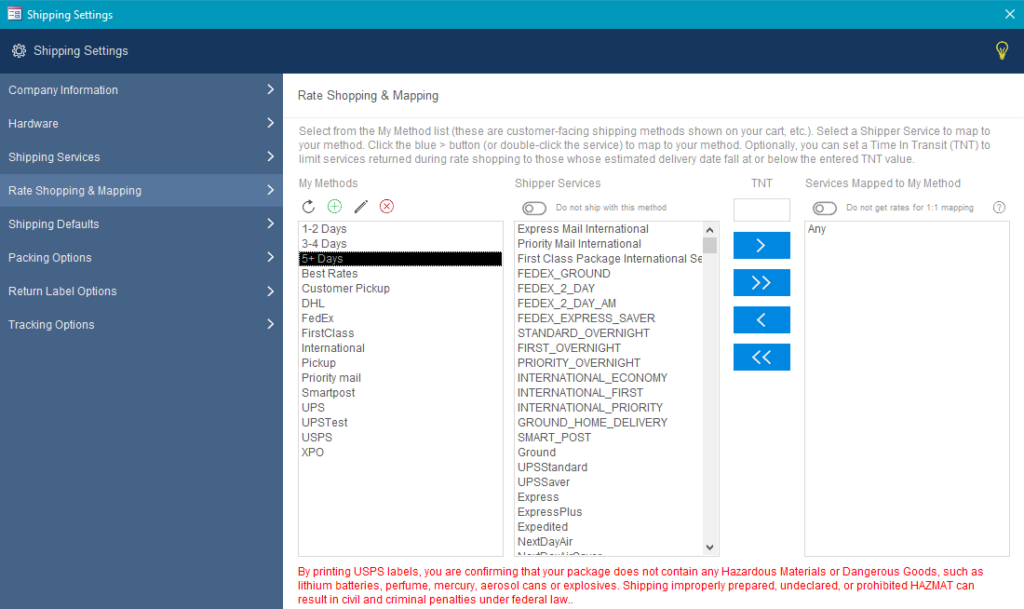Image resolution: width=1024 pixels, height=609 pixels.
Task: Click the Shipping Settings title bar icon
Action: click(x=13, y=14)
